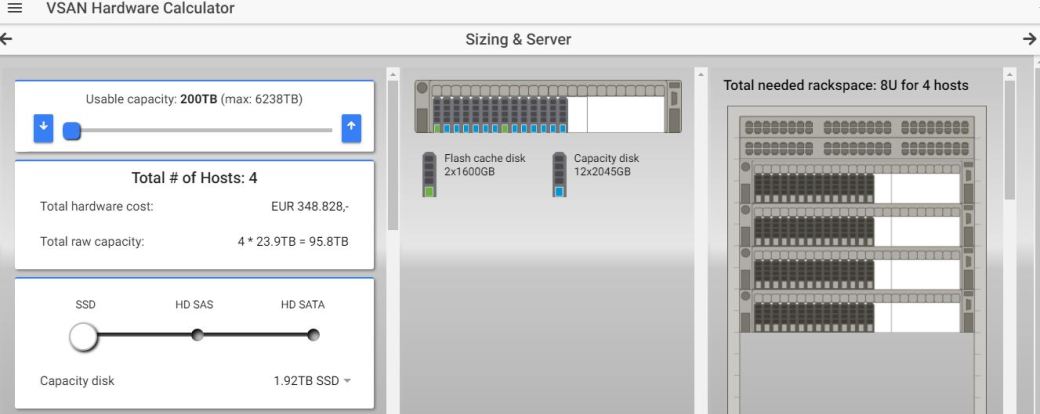Click the 12x2045GB capacity disk label
Screen dimensions: 1040x414
pos(602,172)
